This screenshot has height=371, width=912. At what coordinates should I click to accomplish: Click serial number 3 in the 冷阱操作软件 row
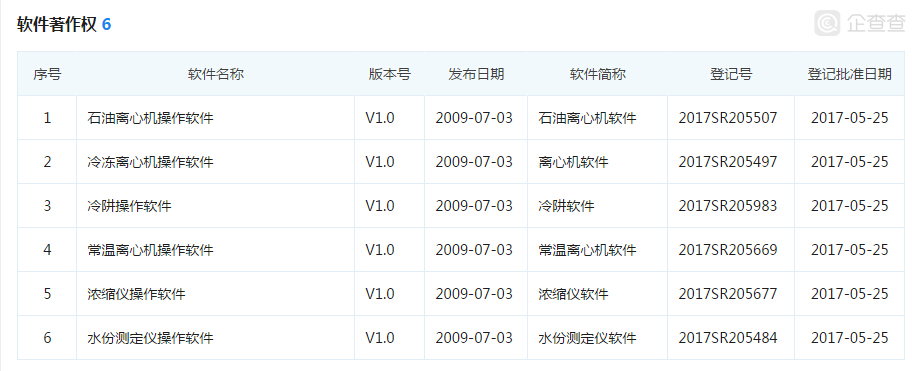point(47,206)
